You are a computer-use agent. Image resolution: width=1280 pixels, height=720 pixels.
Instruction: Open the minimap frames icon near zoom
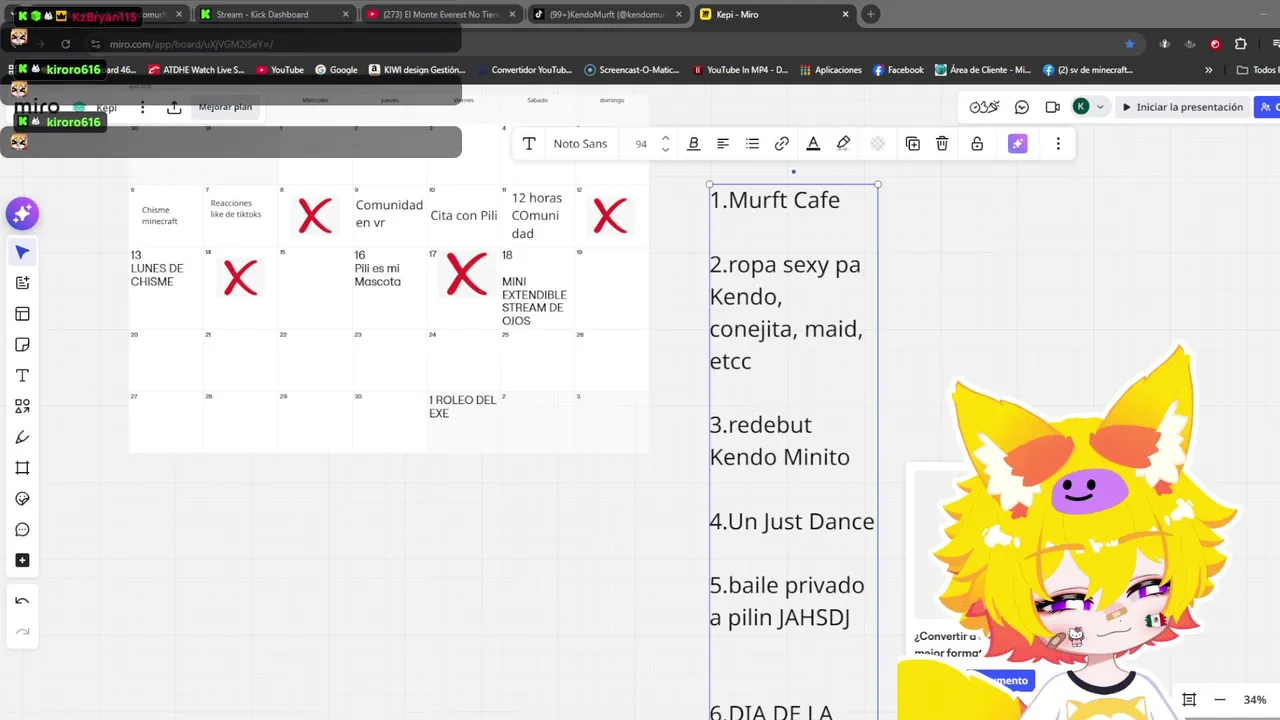tap(1189, 700)
